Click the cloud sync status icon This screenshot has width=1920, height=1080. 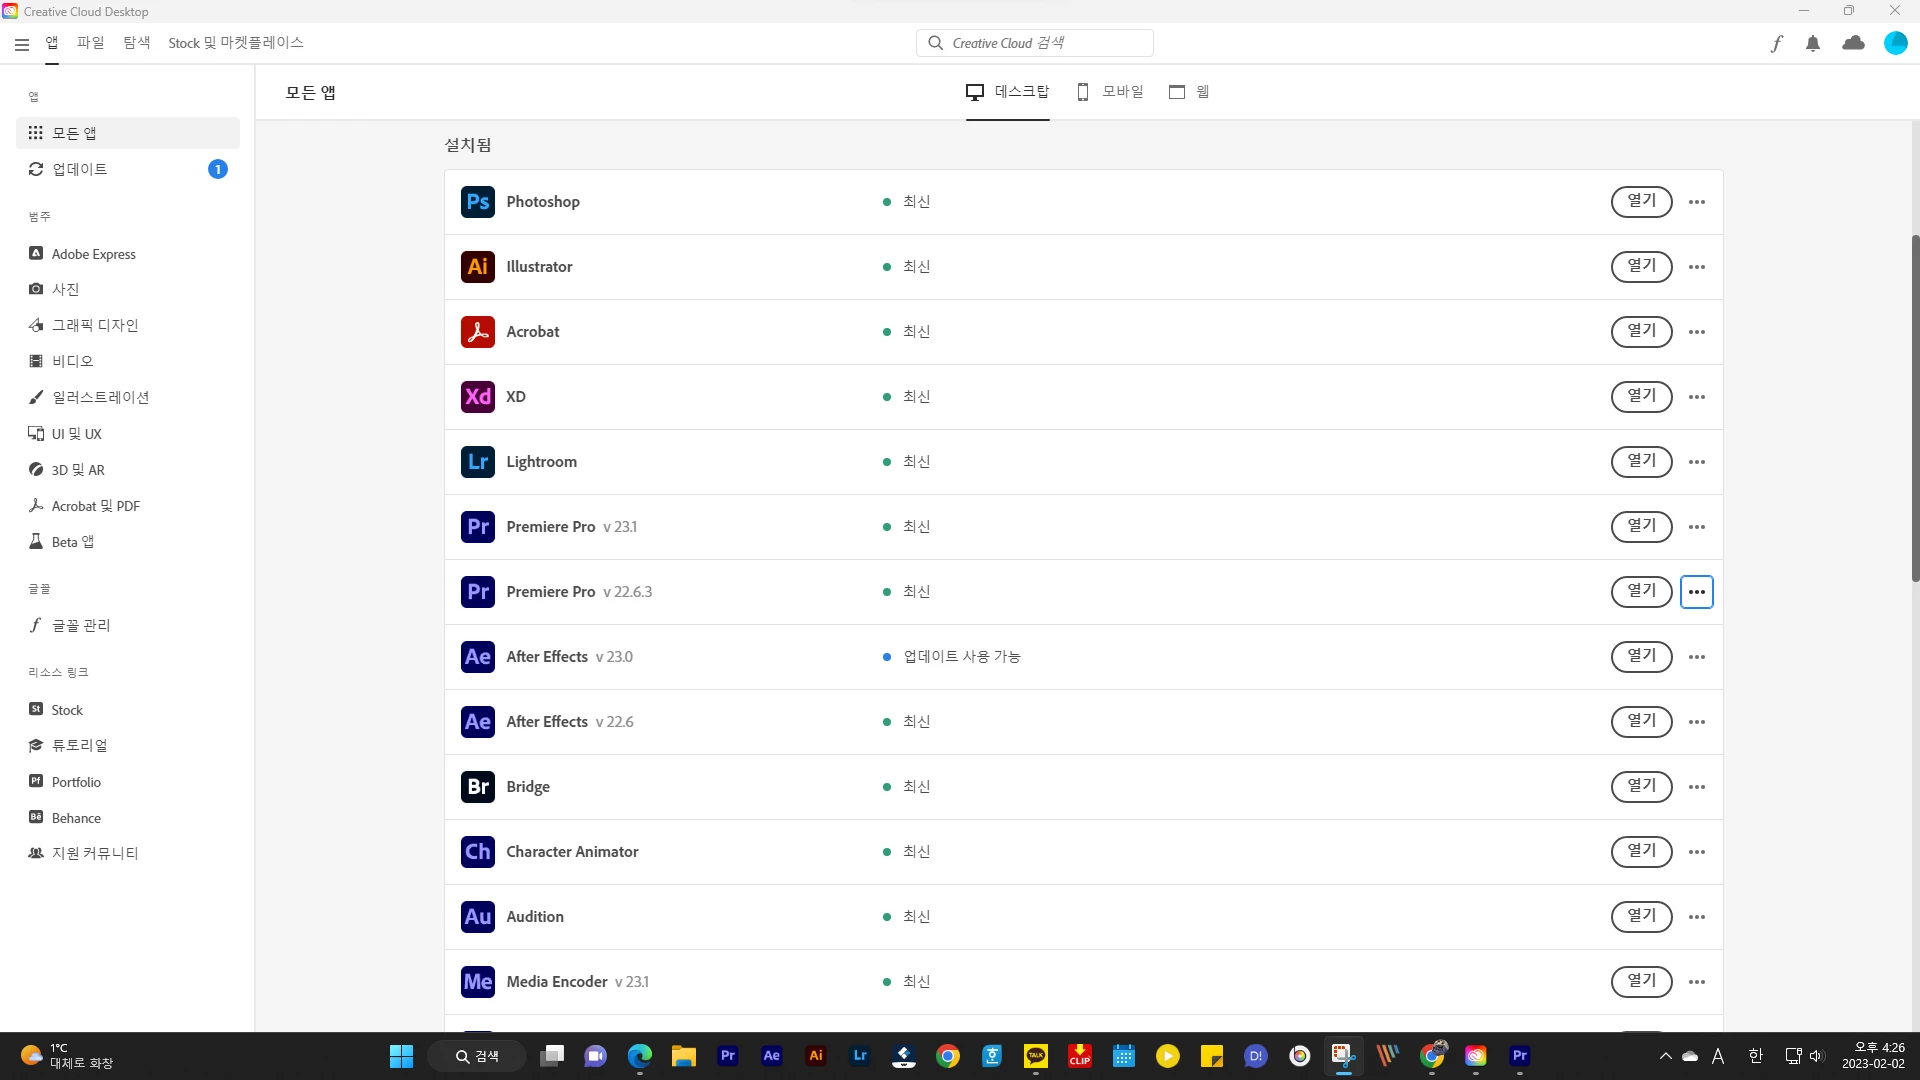tap(1853, 43)
